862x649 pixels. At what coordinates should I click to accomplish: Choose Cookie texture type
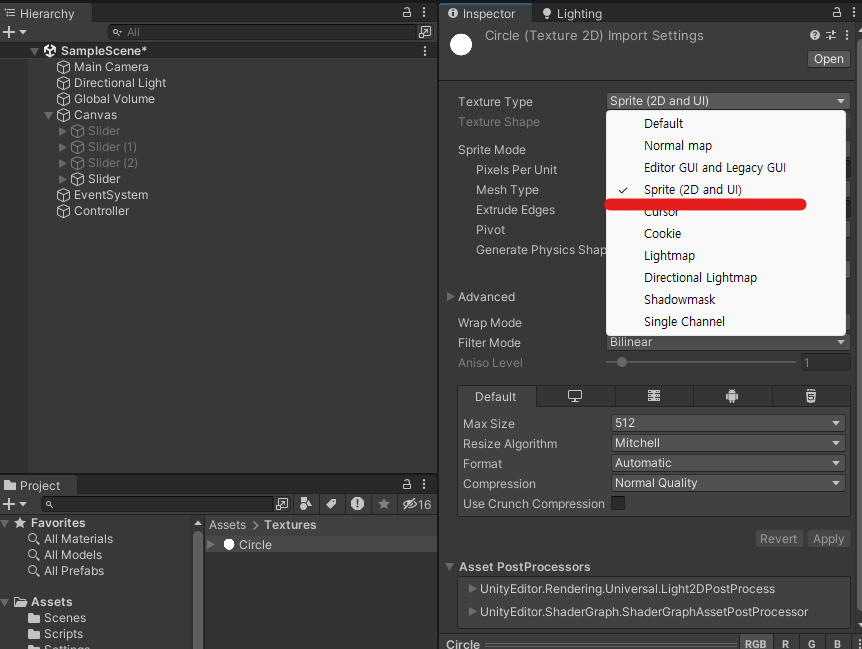click(x=662, y=234)
